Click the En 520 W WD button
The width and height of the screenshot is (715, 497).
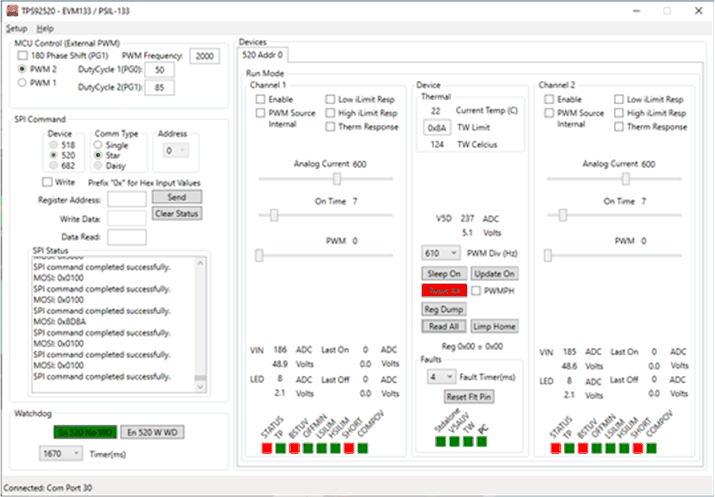(152, 432)
